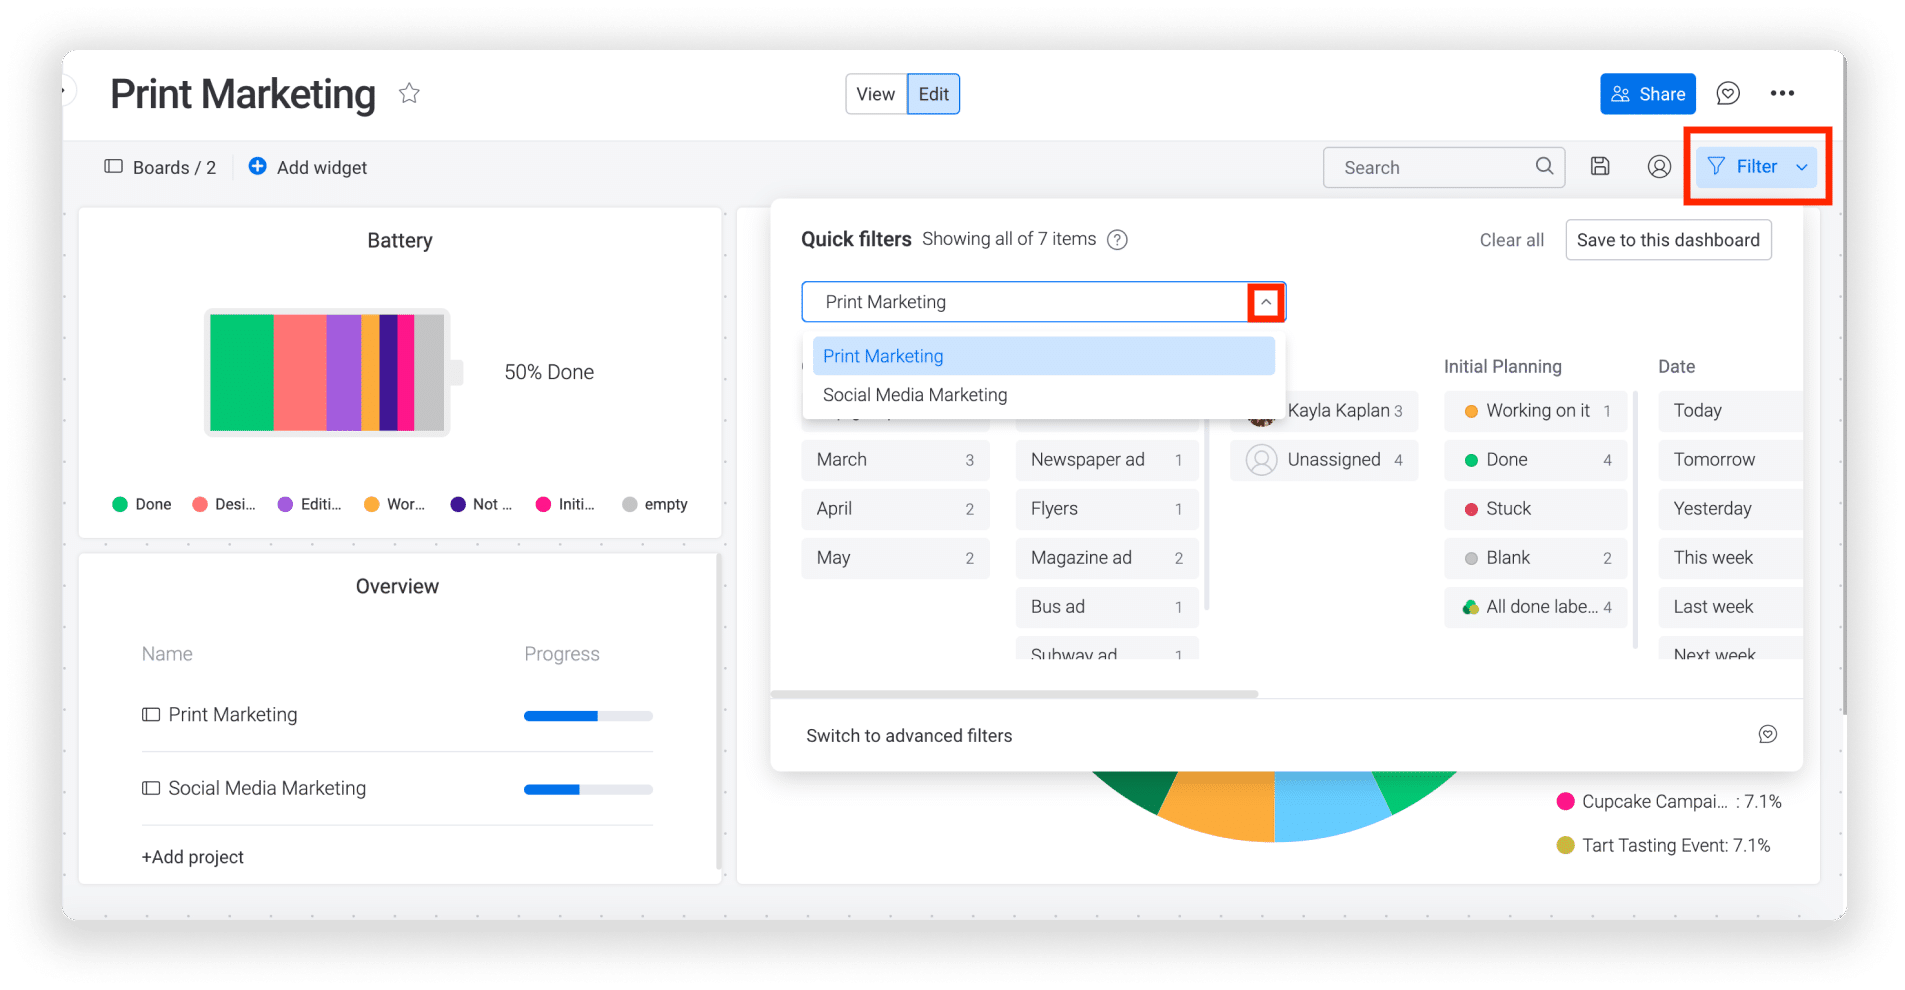This screenshot has height=990, width=1905.
Task: Open the person filter icon
Action: (1659, 166)
